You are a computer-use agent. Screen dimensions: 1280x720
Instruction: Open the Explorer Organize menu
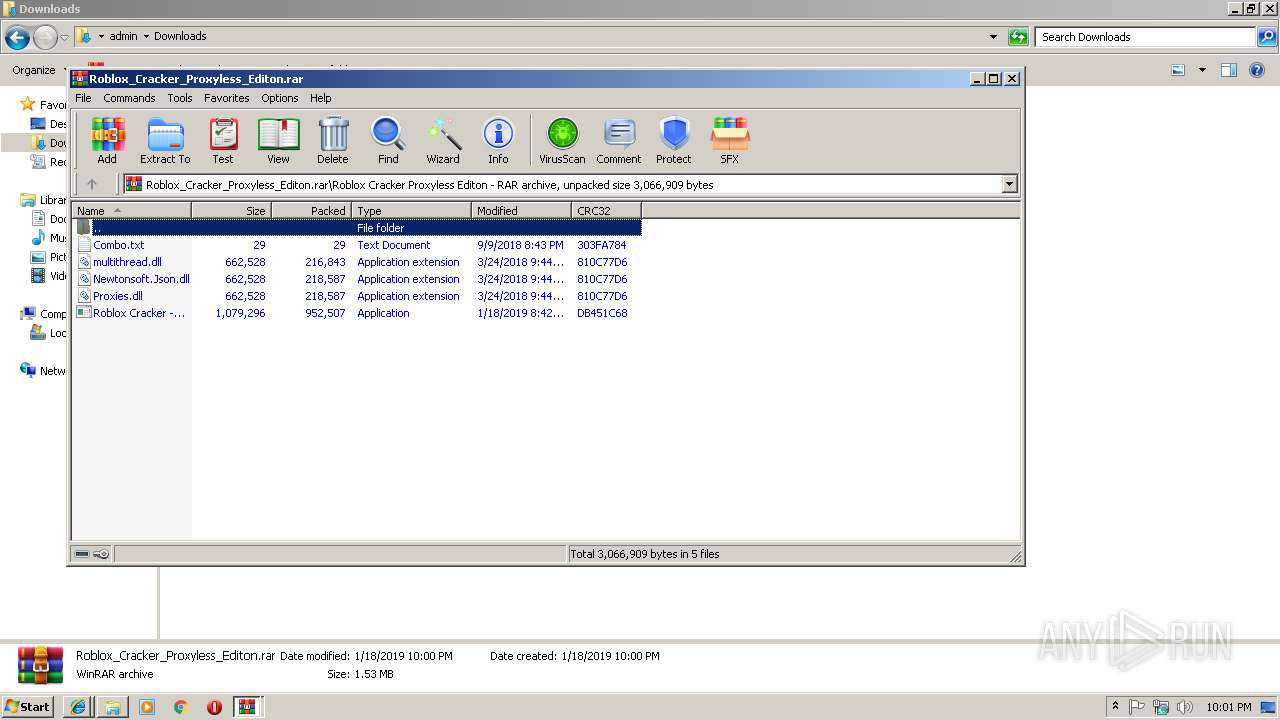point(36,70)
